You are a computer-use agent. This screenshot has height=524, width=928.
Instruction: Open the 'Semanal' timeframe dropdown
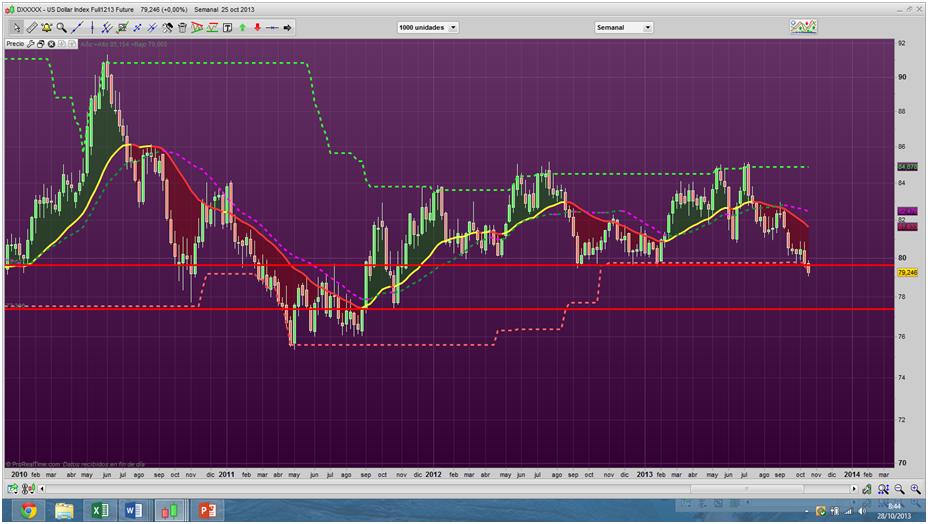pyautogui.click(x=623, y=27)
